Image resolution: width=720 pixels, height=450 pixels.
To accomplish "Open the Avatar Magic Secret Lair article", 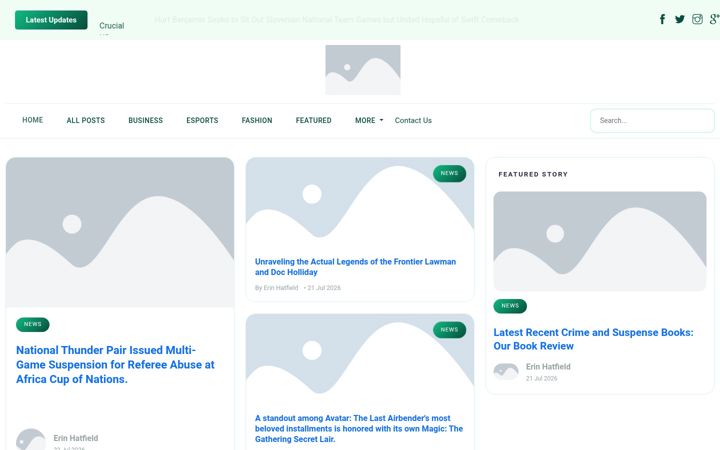I will (359, 428).
